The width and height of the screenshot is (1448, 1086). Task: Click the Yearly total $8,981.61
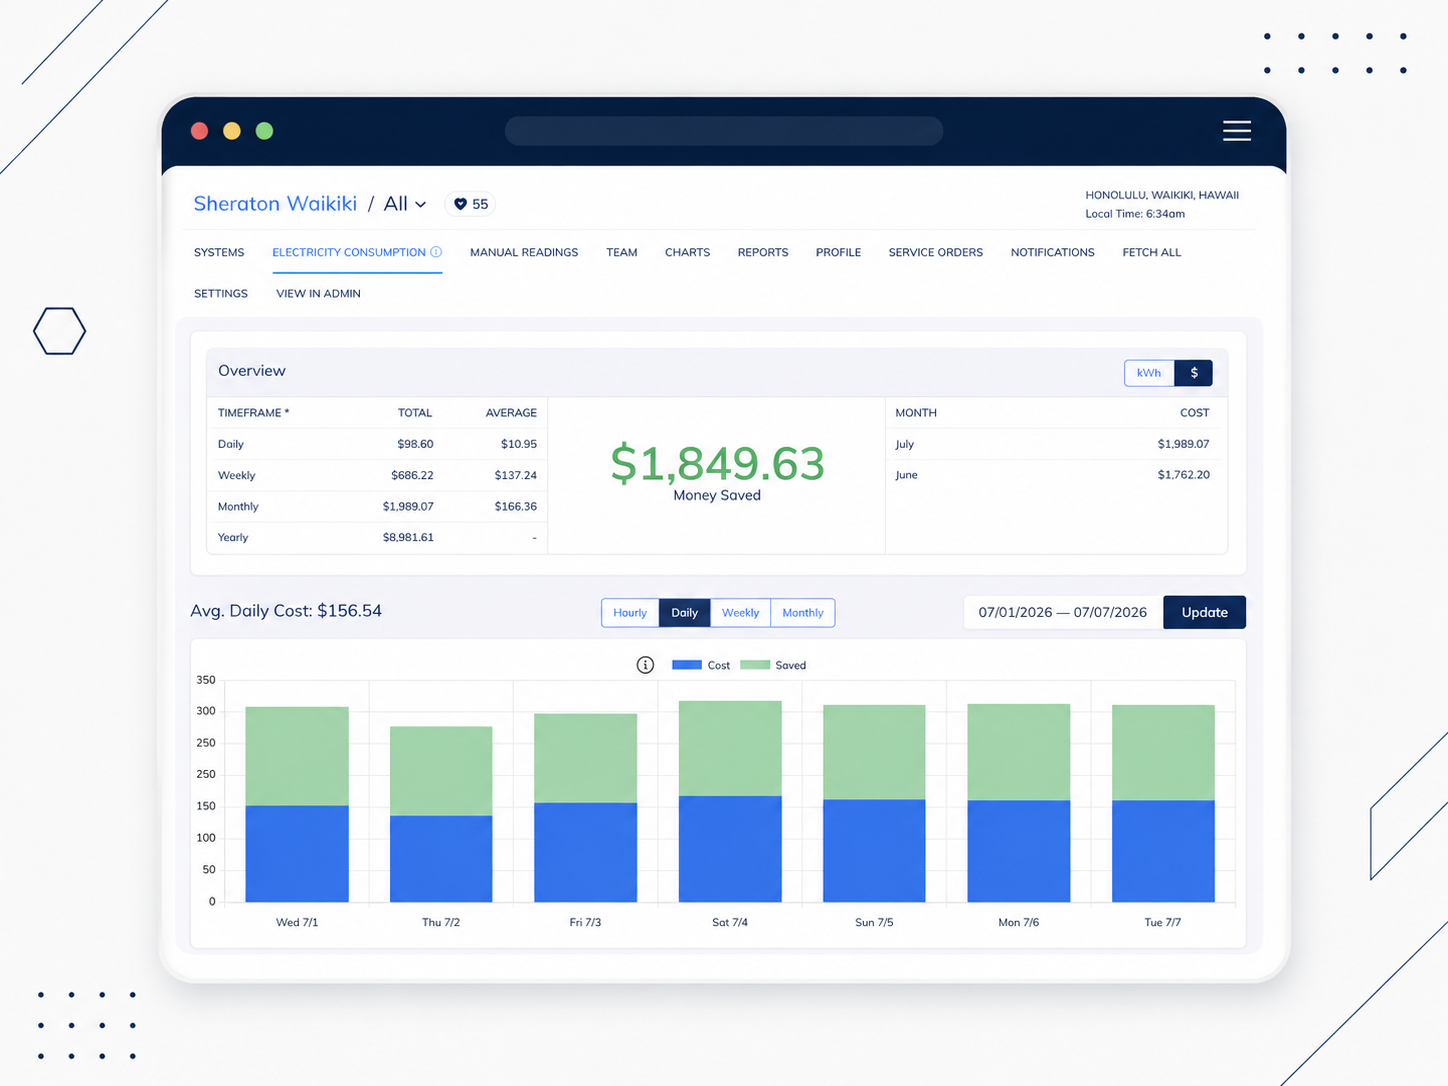pos(408,537)
